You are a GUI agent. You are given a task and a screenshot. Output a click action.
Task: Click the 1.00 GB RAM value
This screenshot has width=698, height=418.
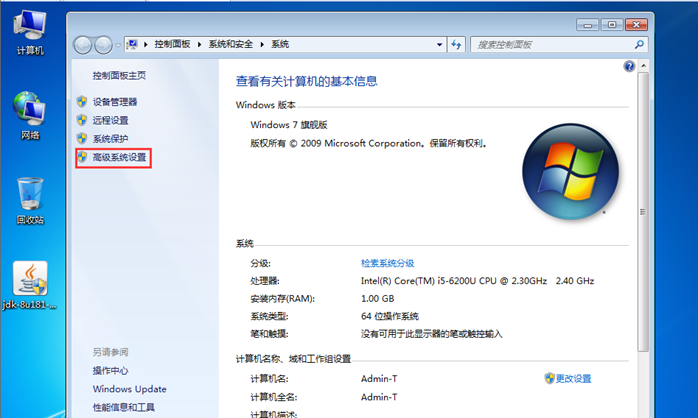(x=377, y=298)
